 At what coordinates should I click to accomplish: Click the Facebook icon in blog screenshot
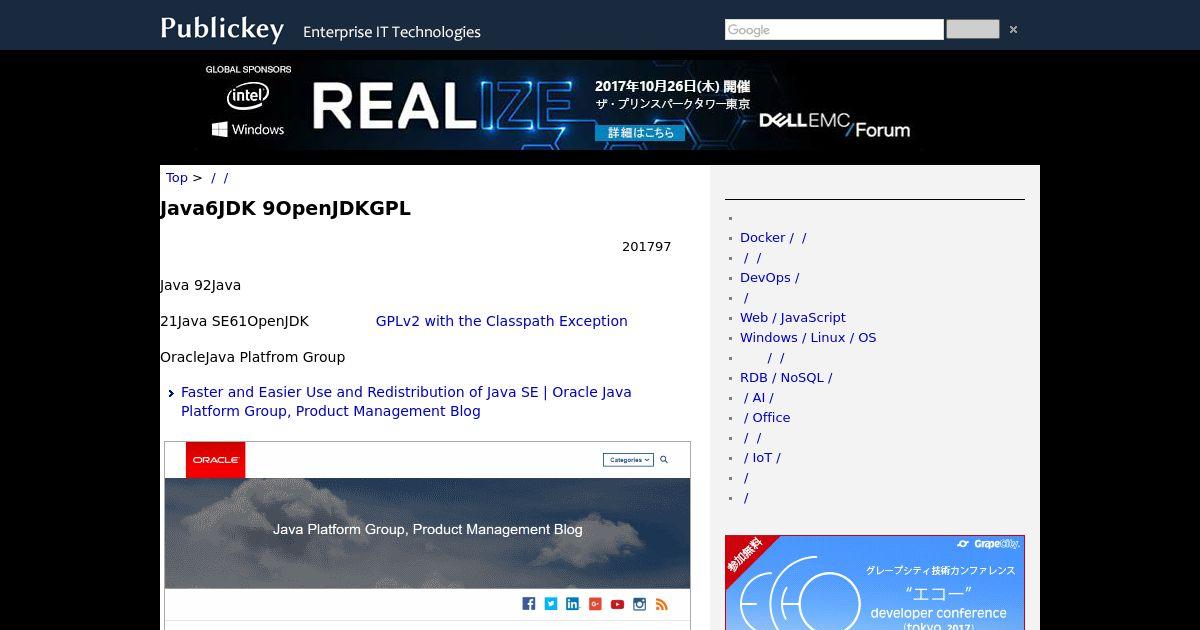point(529,604)
